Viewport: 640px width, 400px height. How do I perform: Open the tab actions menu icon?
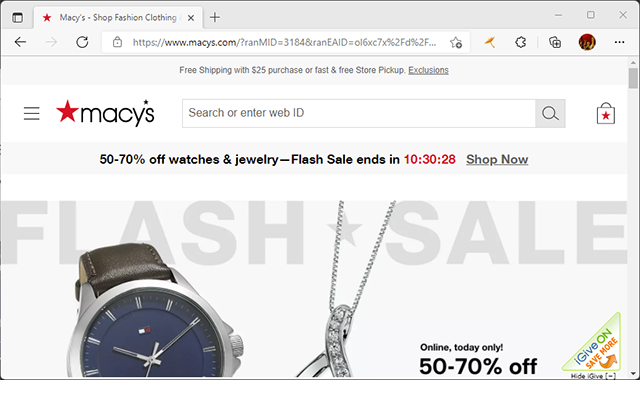[x=17, y=18]
